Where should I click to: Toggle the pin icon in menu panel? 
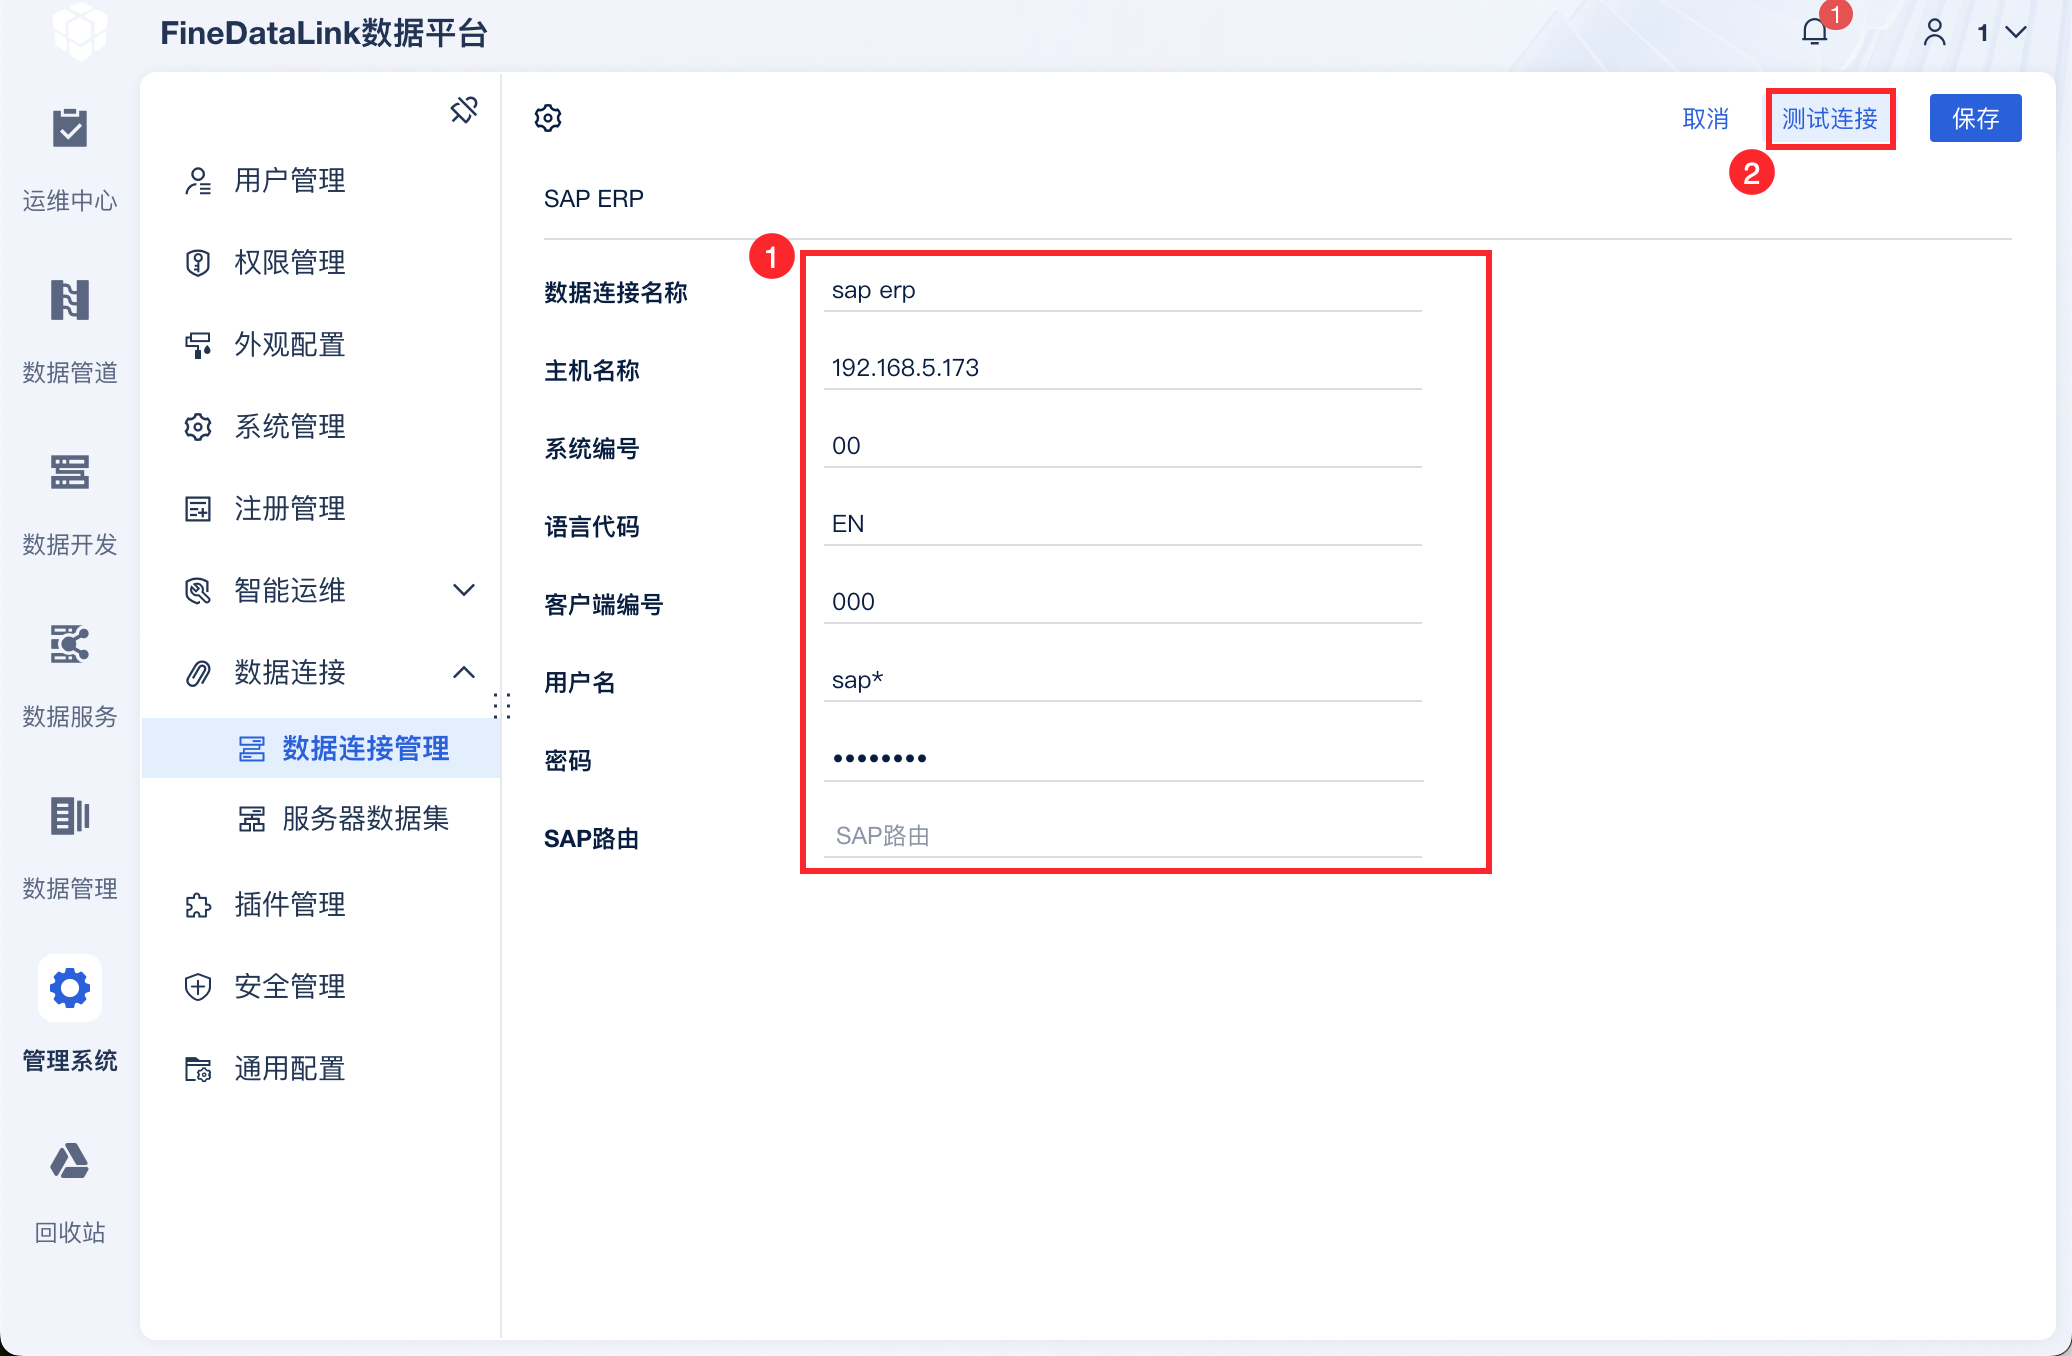(464, 110)
